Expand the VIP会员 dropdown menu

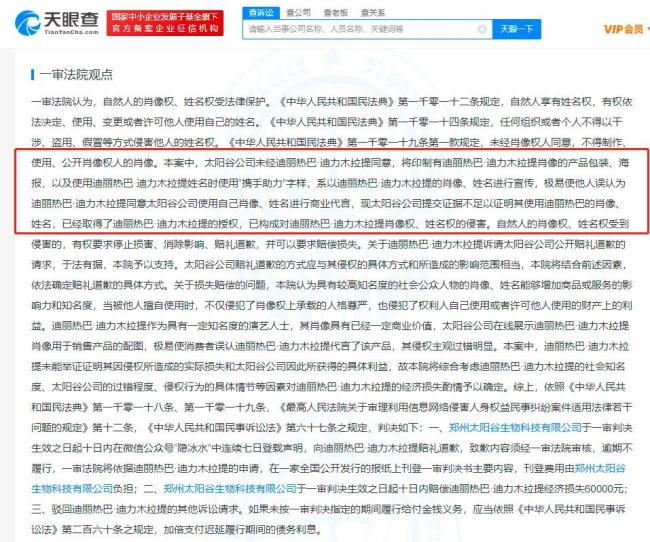(x=623, y=29)
